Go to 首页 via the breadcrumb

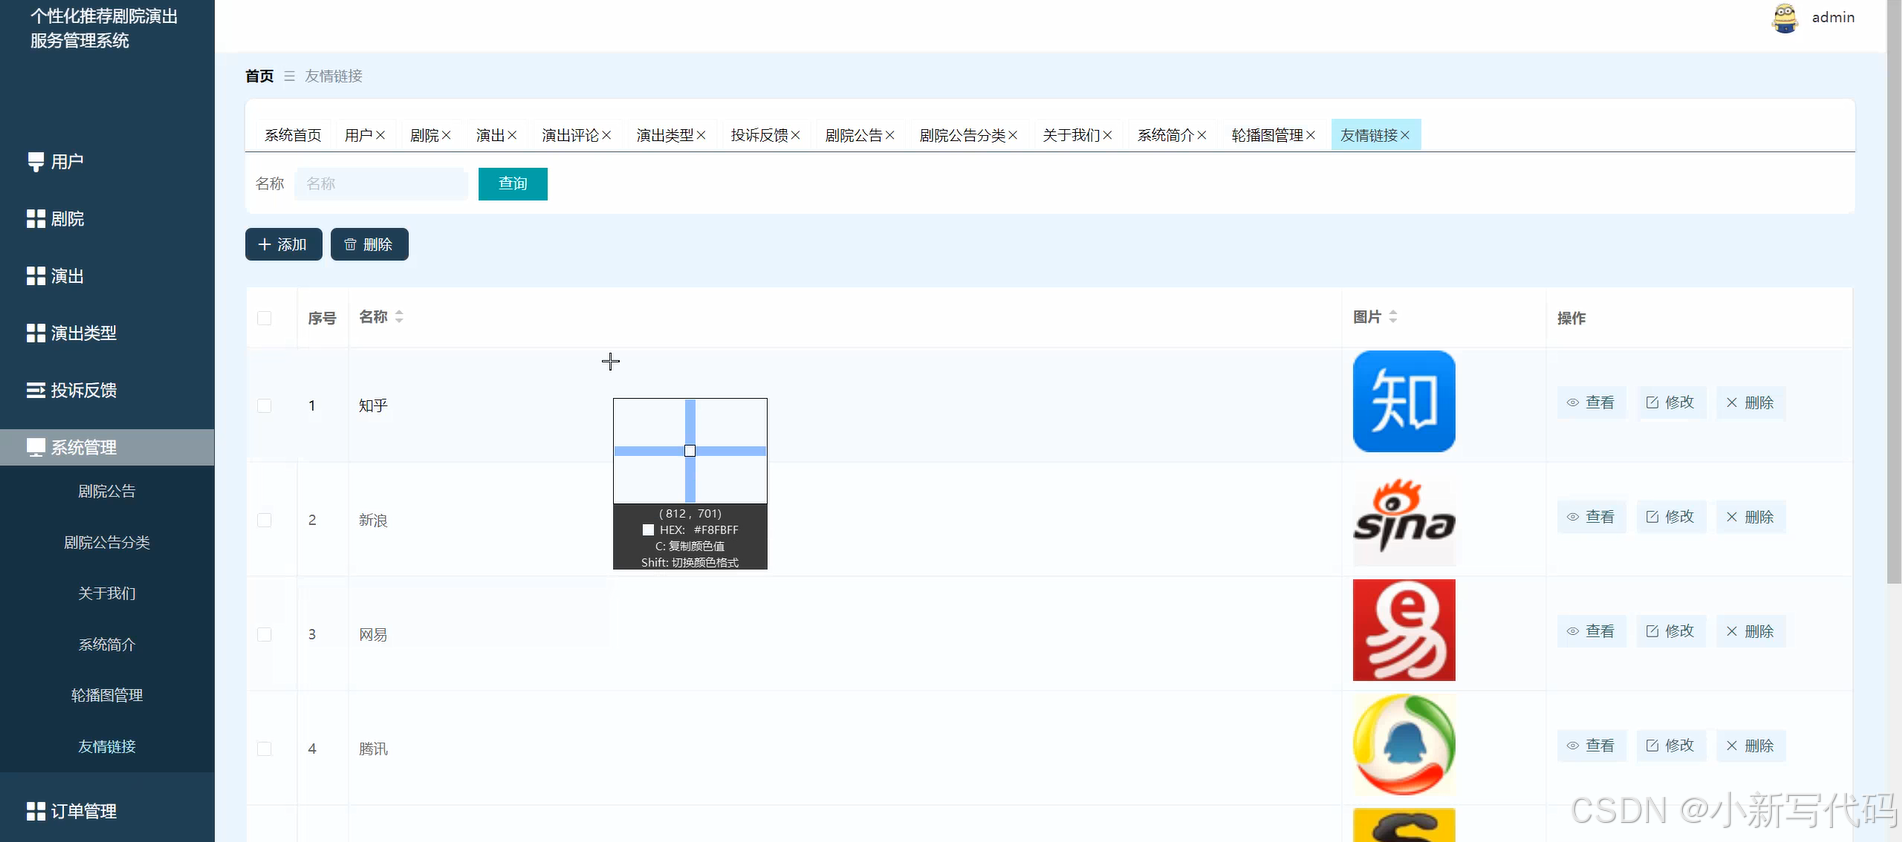point(259,76)
